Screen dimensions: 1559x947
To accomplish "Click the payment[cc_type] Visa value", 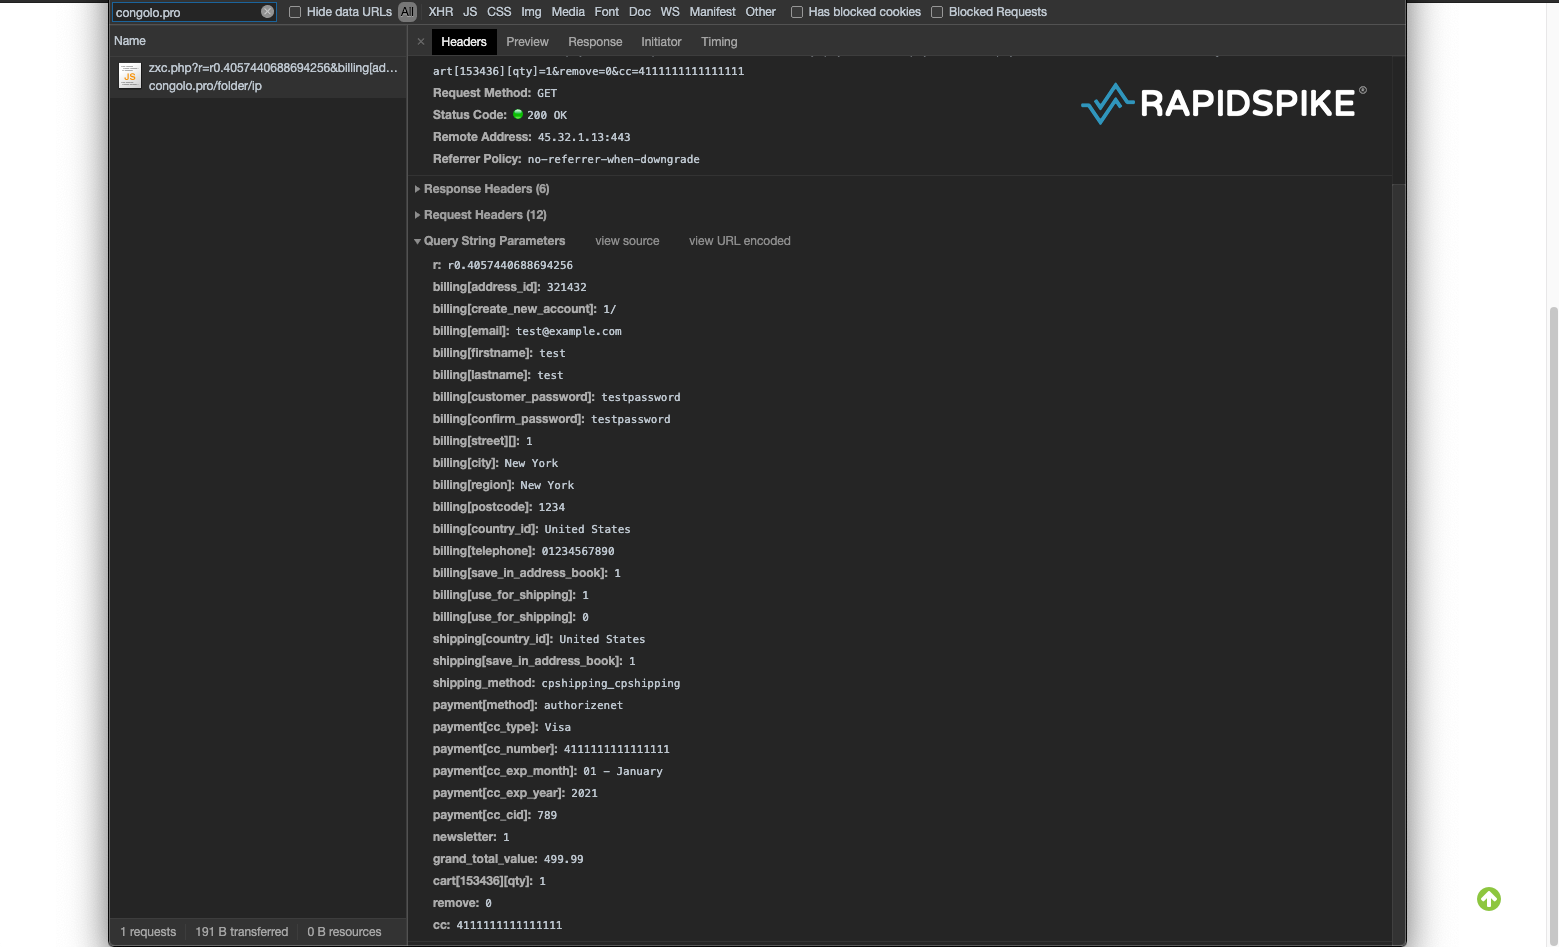I will (558, 727).
